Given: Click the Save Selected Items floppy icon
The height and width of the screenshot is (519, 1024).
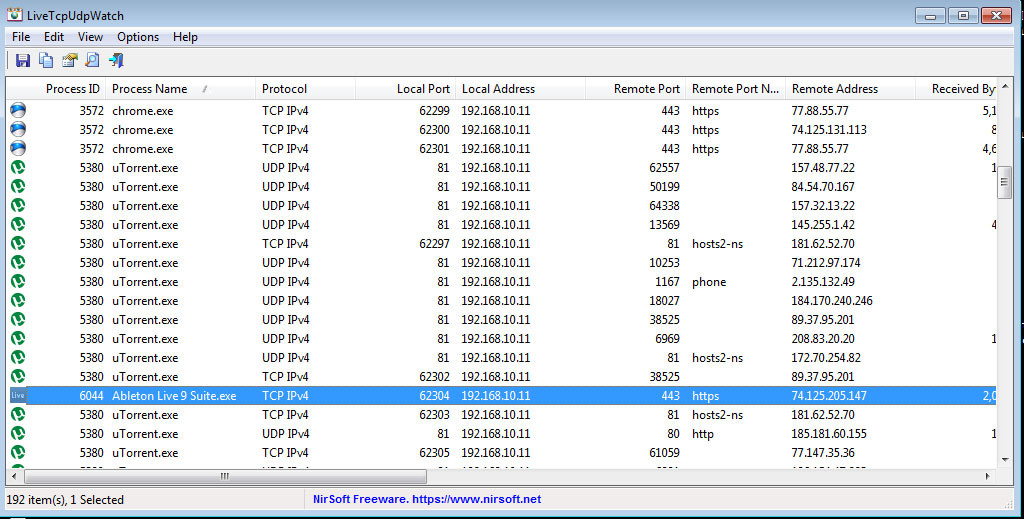Looking at the screenshot, I should click(x=23, y=61).
